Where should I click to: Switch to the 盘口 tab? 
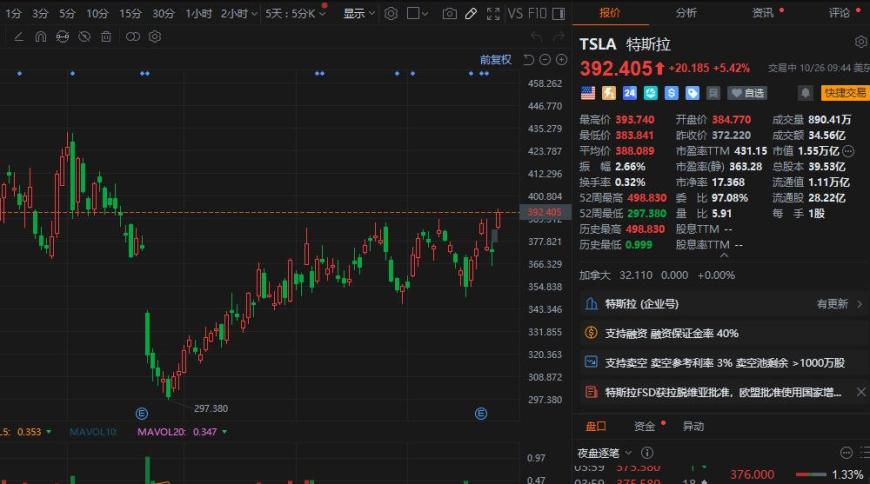coord(595,426)
